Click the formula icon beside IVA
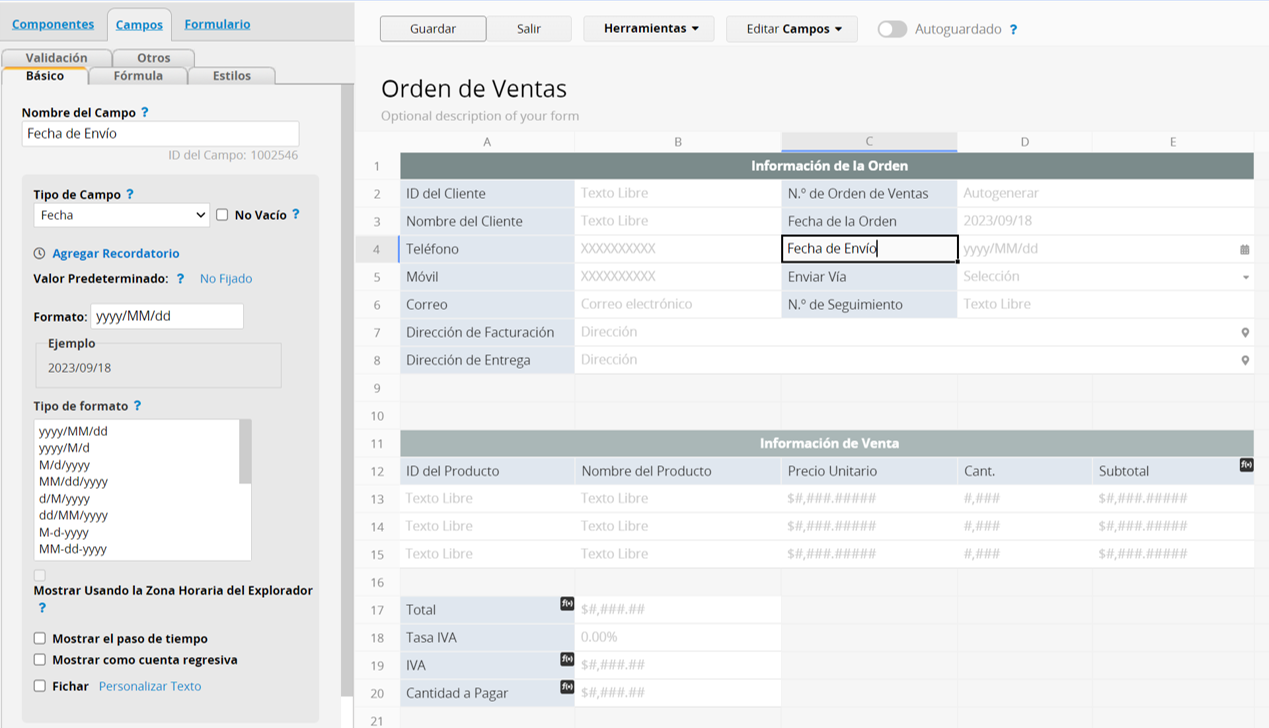The image size is (1269, 728). tap(566, 658)
